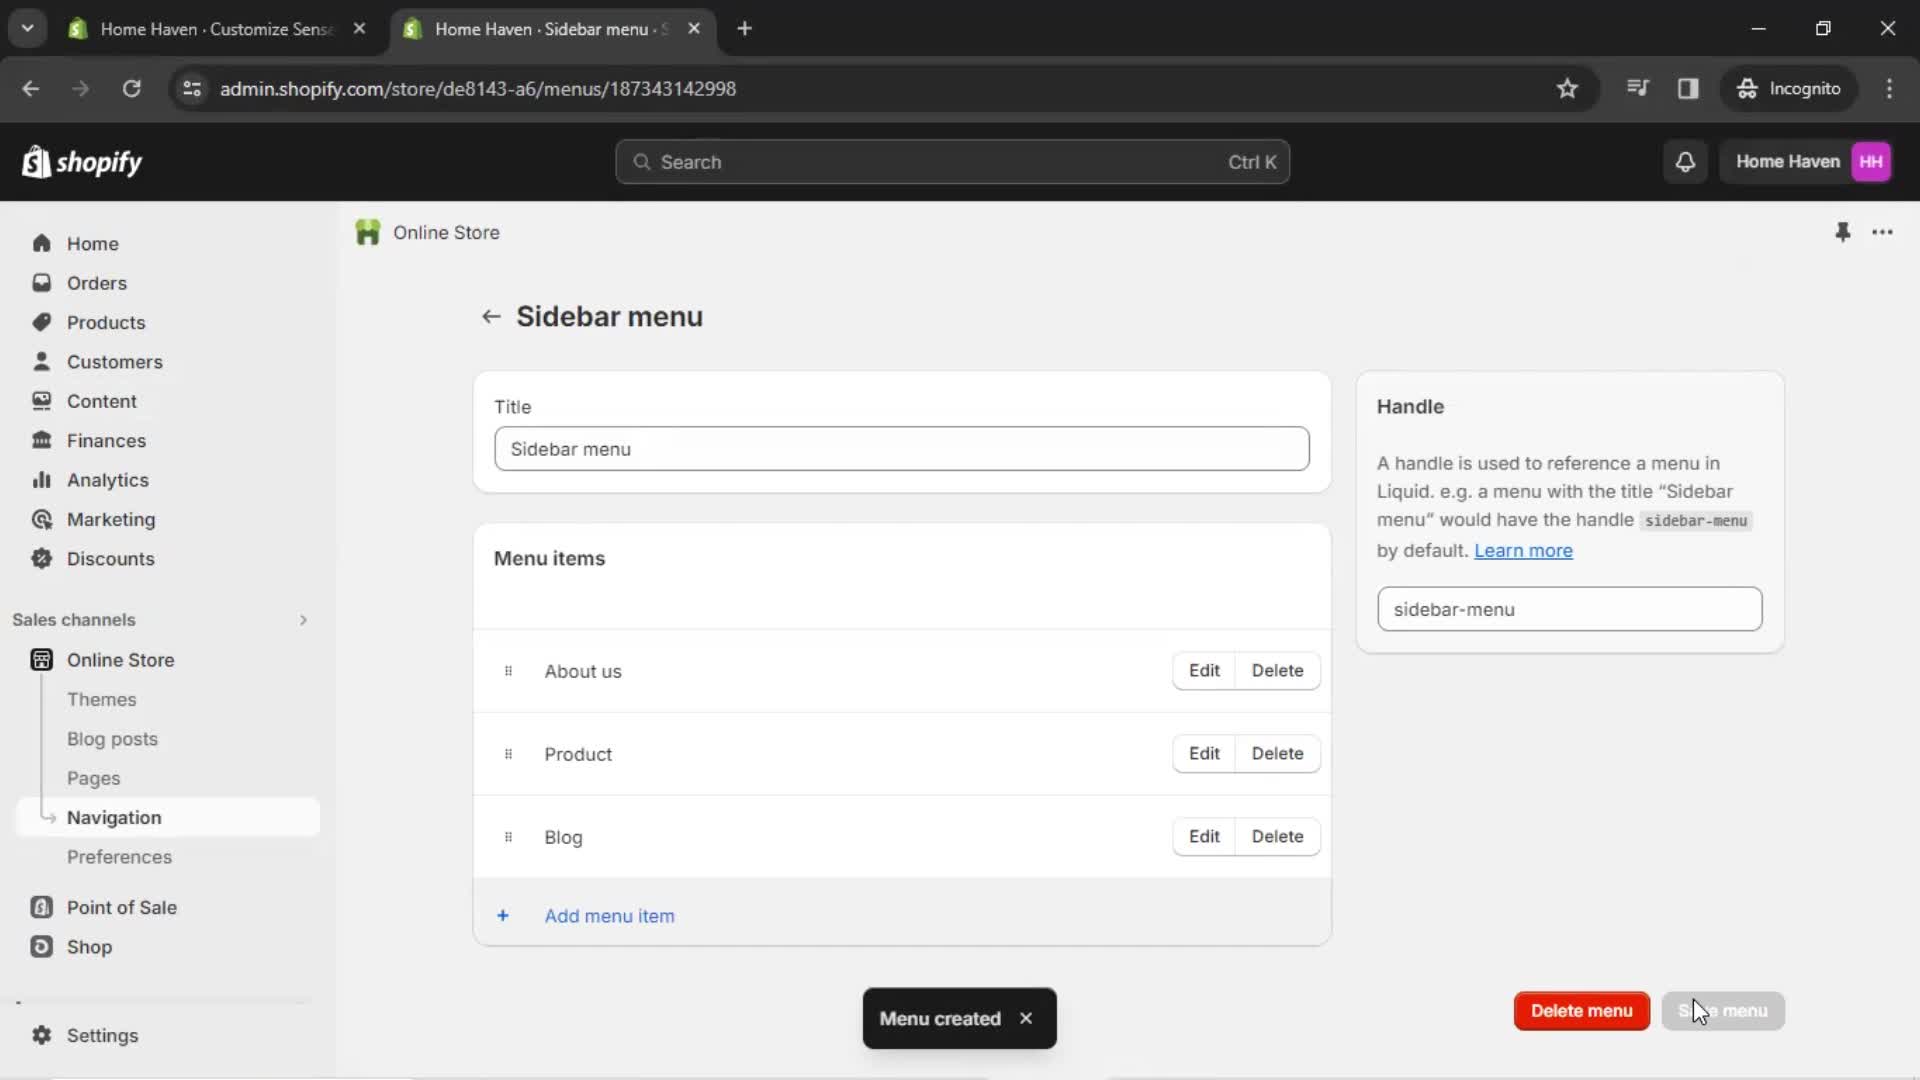Click the Orders sidebar icon
Viewport: 1920px width, 1080px height.
(x=41, y=282)
